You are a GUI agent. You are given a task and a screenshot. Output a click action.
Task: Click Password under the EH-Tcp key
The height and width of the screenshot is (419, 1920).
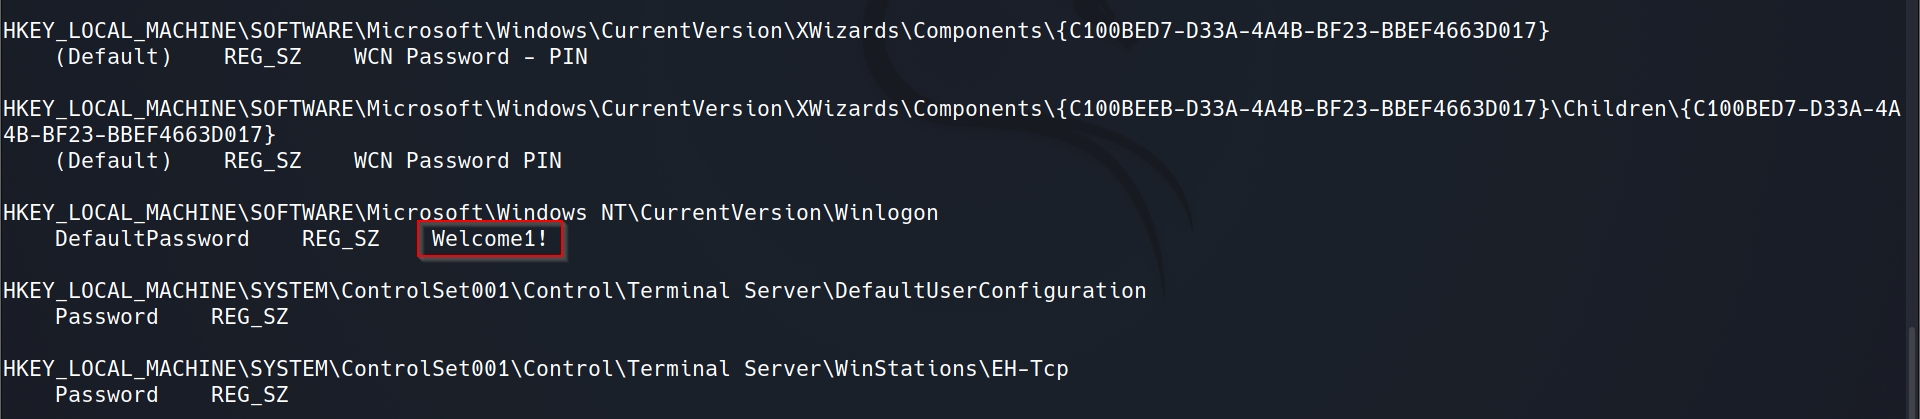[x=106, y=395]
